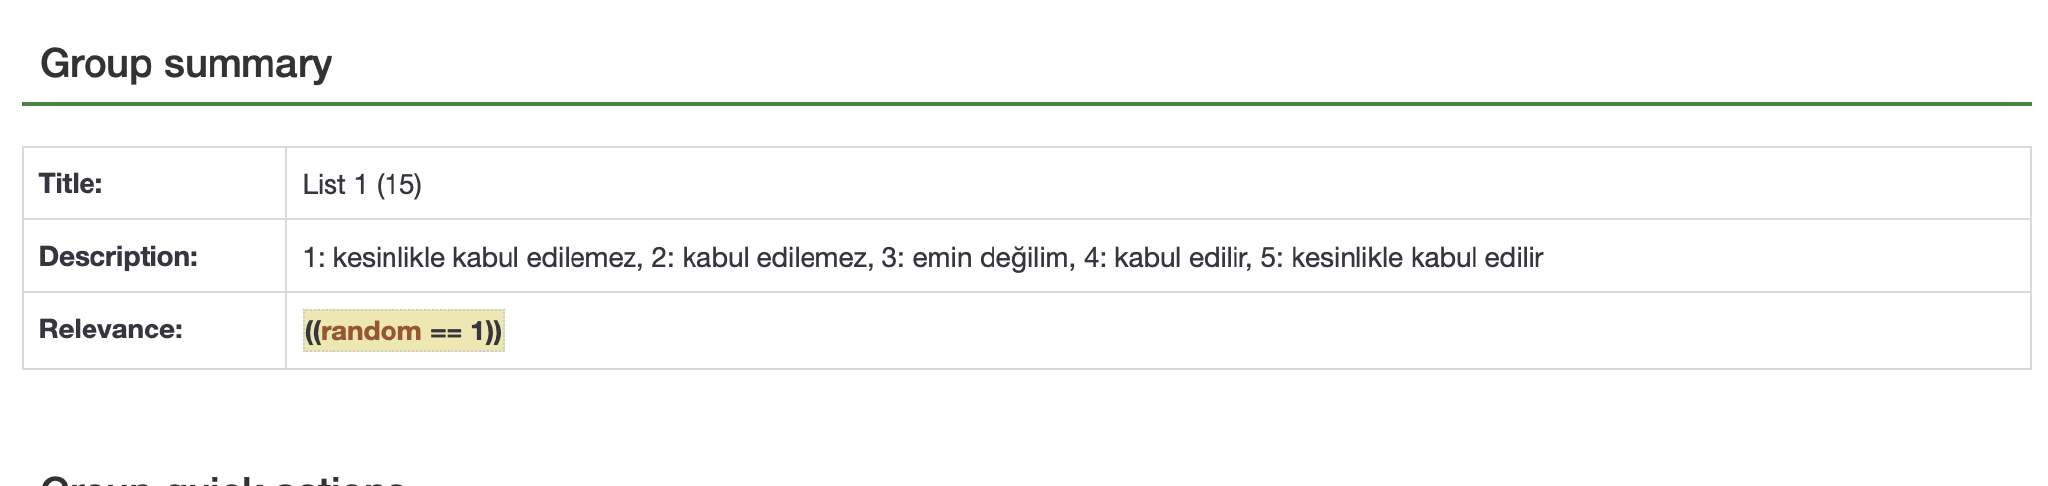Viewport: 2048px width, 486px height.
Task: Click "5: kesinlikle kabul edilir" in the description
Action: click(1402, 258)
